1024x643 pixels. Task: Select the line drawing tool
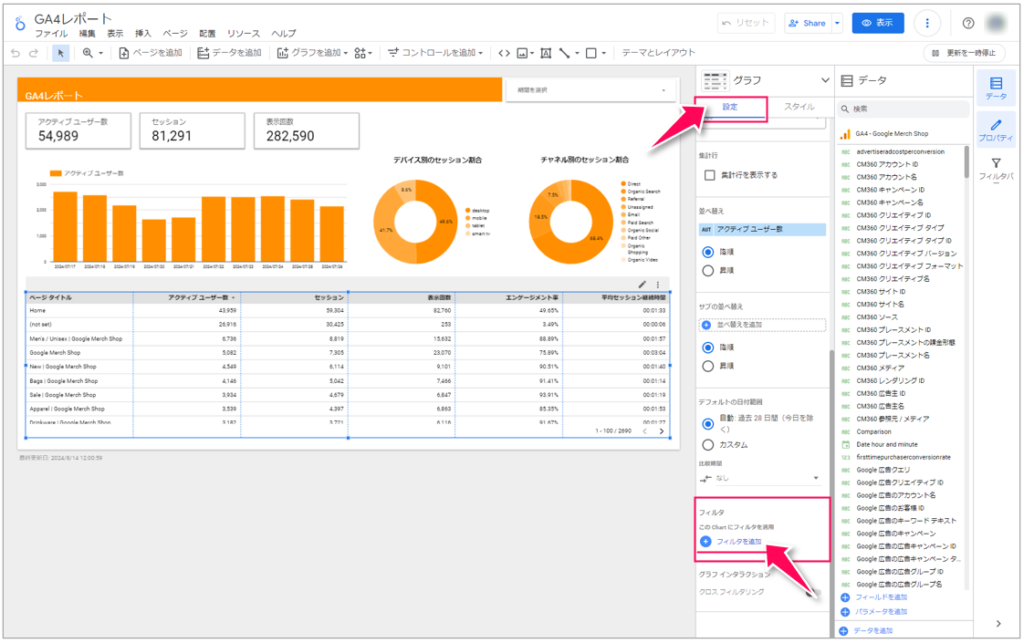coord(564,53)
